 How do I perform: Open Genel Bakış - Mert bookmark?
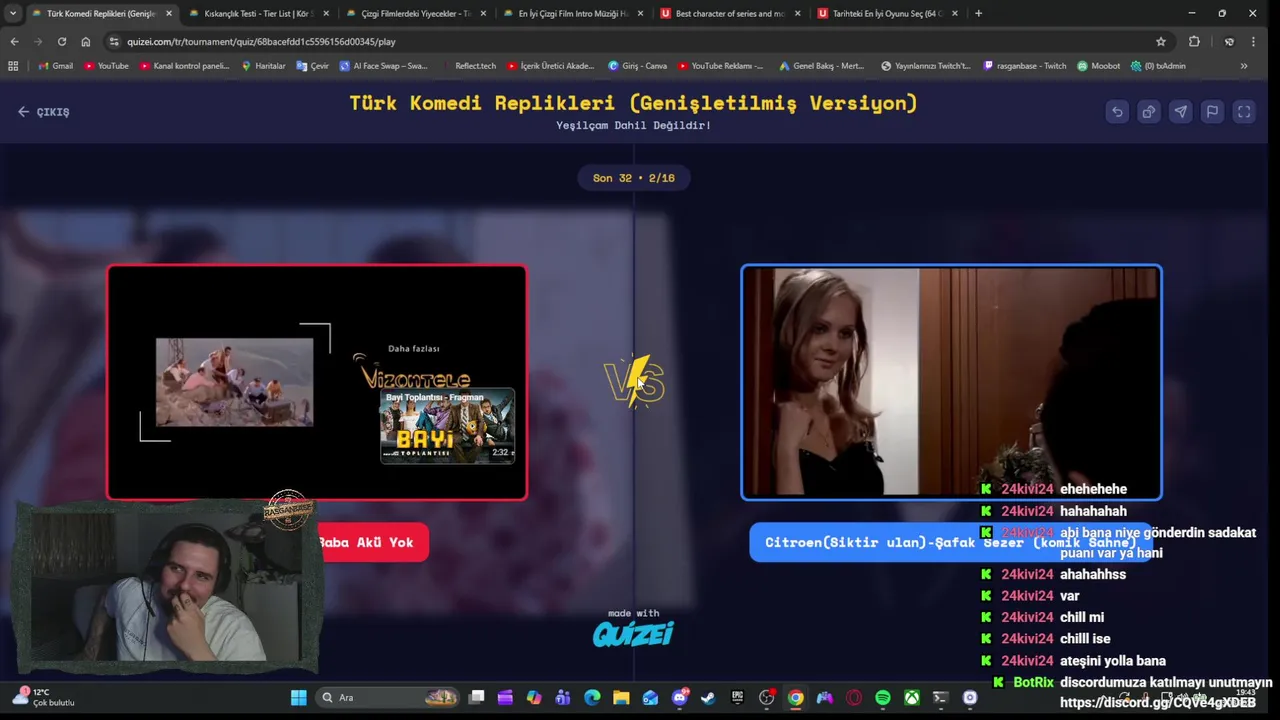tap(821, 66)
